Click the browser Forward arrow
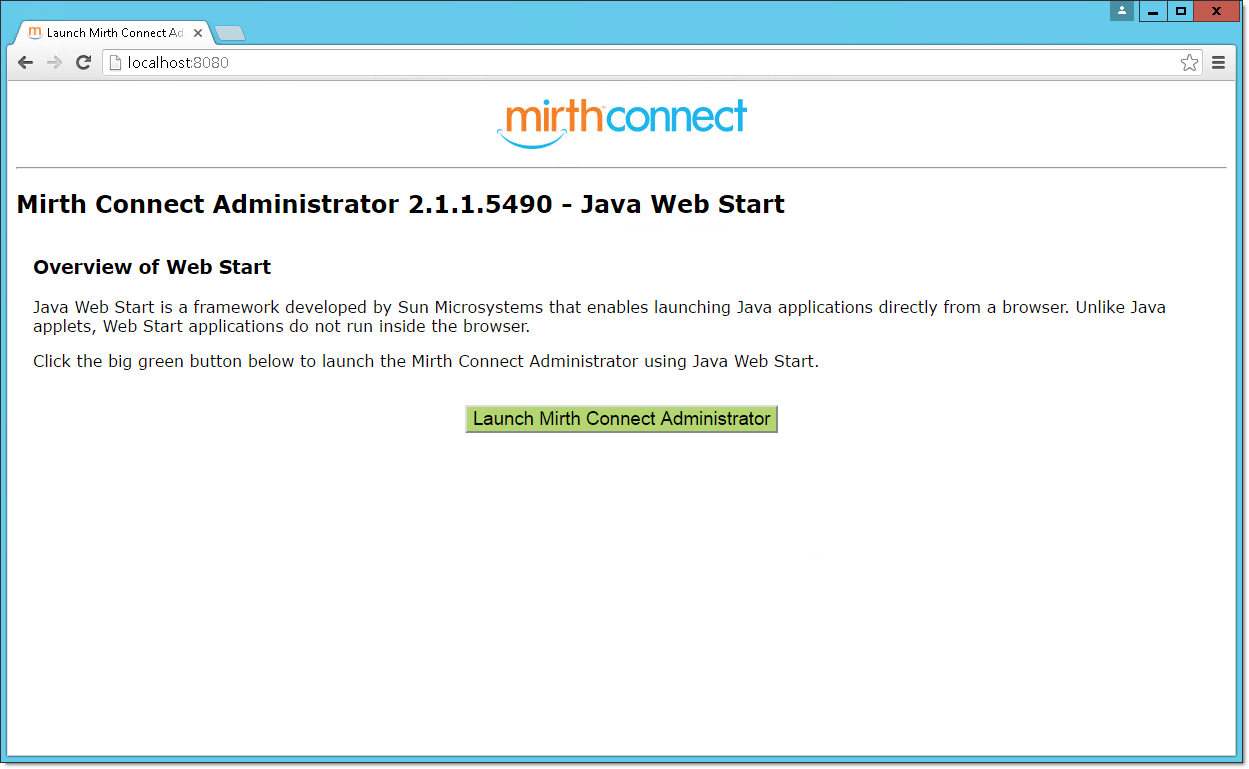This screenshot has height=769, width=1249. point(55,62)
